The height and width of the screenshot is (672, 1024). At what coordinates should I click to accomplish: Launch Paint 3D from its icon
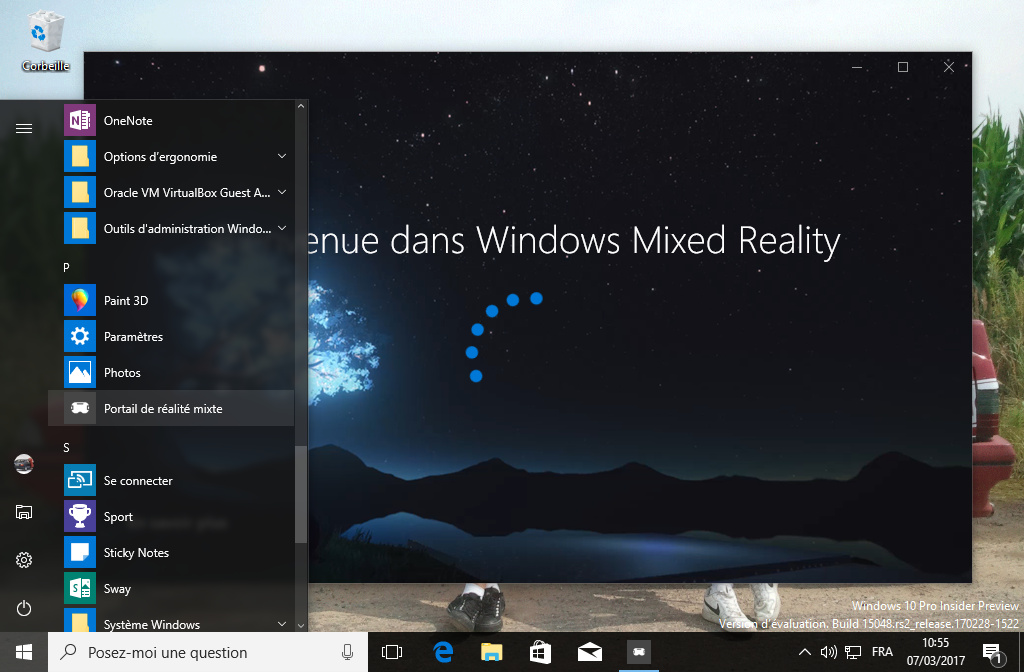(80, 300)
